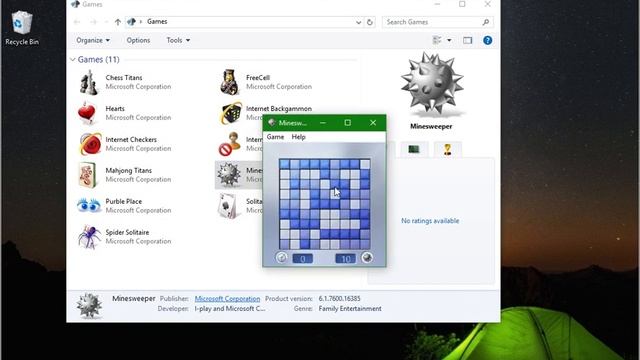Select the FreeCell king icon
Screen dimensions: 640x360
229,82
